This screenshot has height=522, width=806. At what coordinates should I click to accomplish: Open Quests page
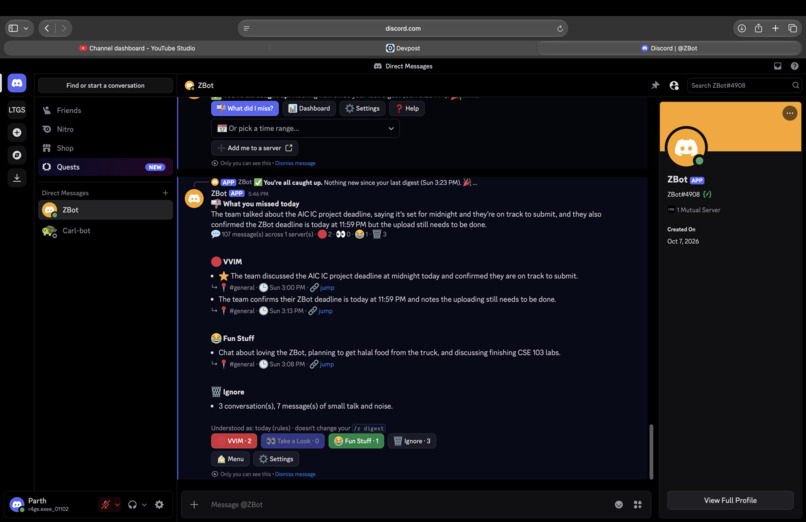105,167
